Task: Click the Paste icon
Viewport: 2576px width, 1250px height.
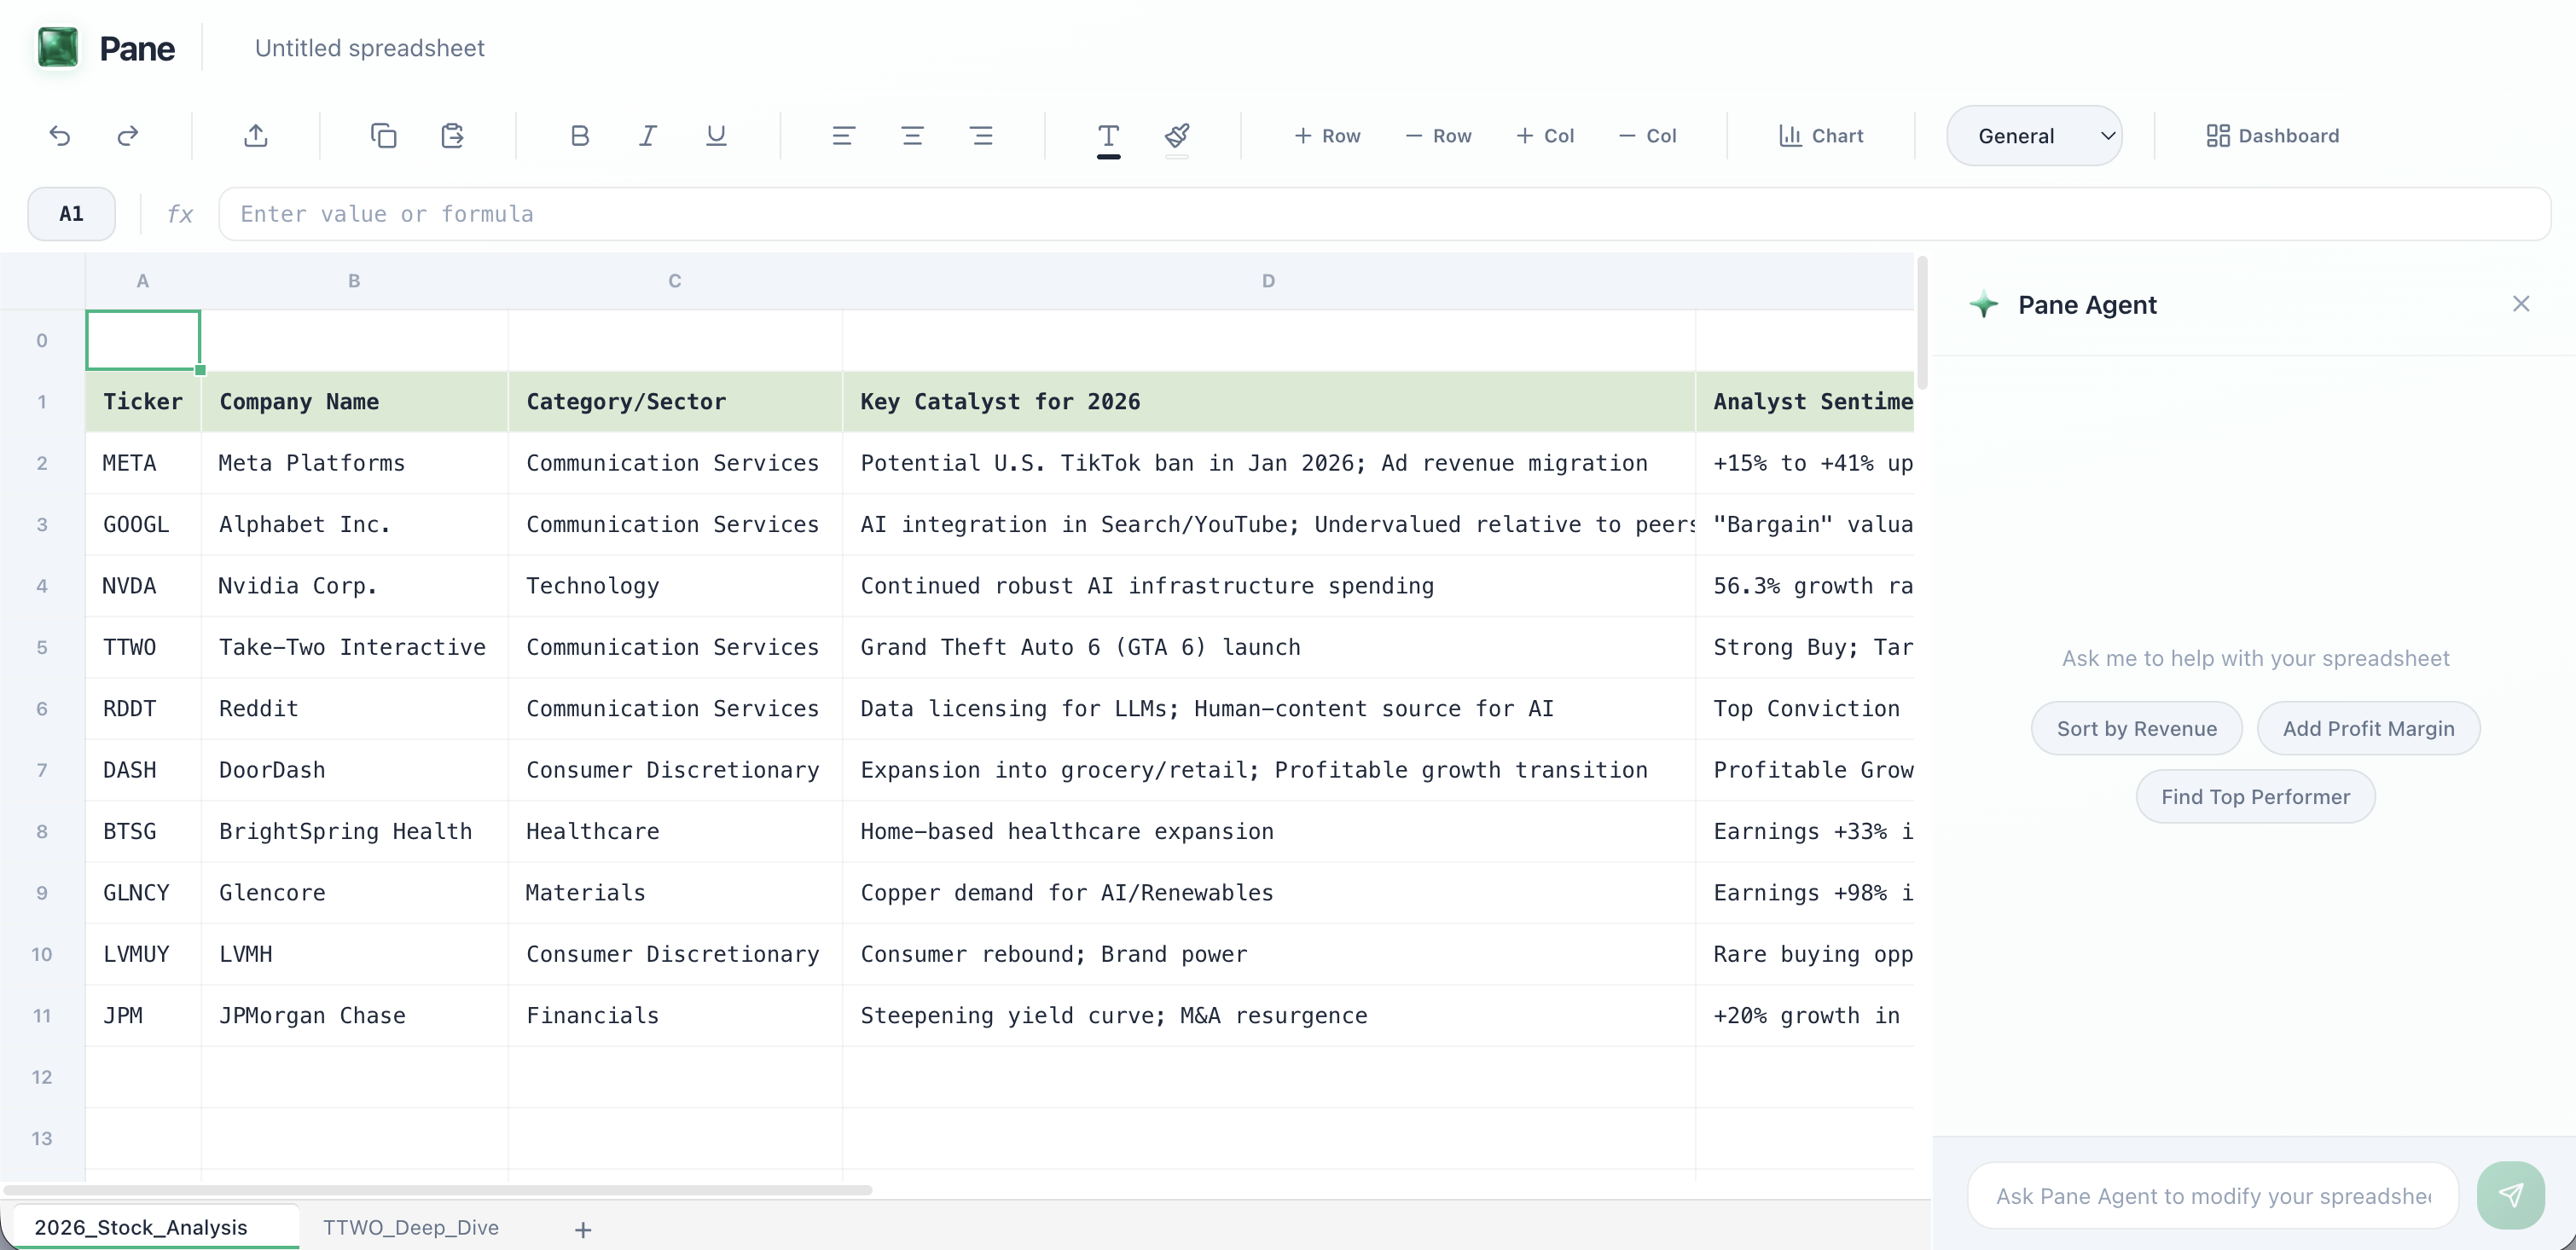Action: point(451,136)
